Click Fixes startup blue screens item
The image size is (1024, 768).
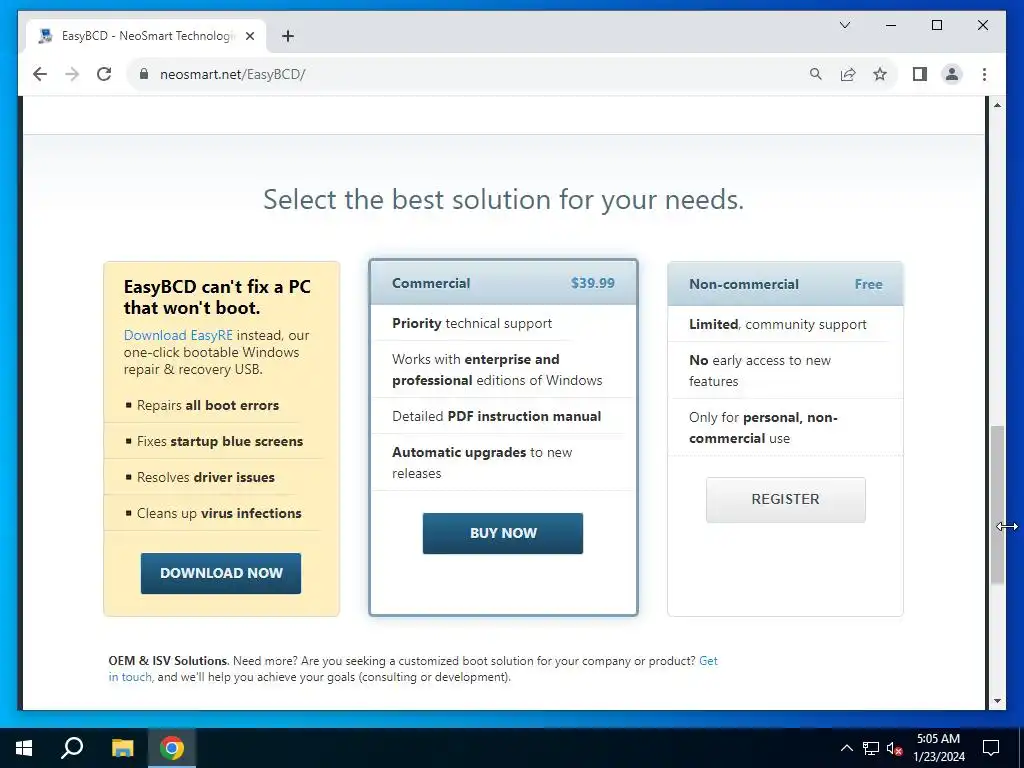220,441
